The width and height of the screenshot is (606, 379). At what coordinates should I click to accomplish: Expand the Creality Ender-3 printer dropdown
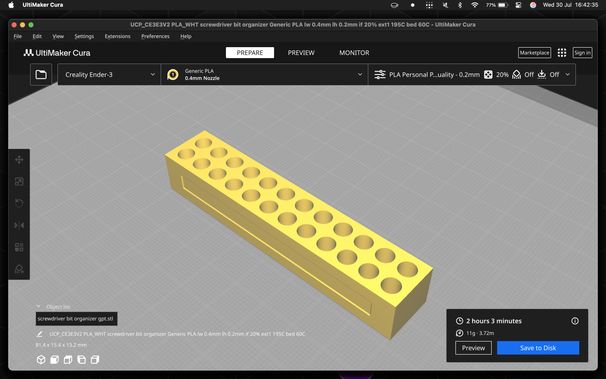109,75
